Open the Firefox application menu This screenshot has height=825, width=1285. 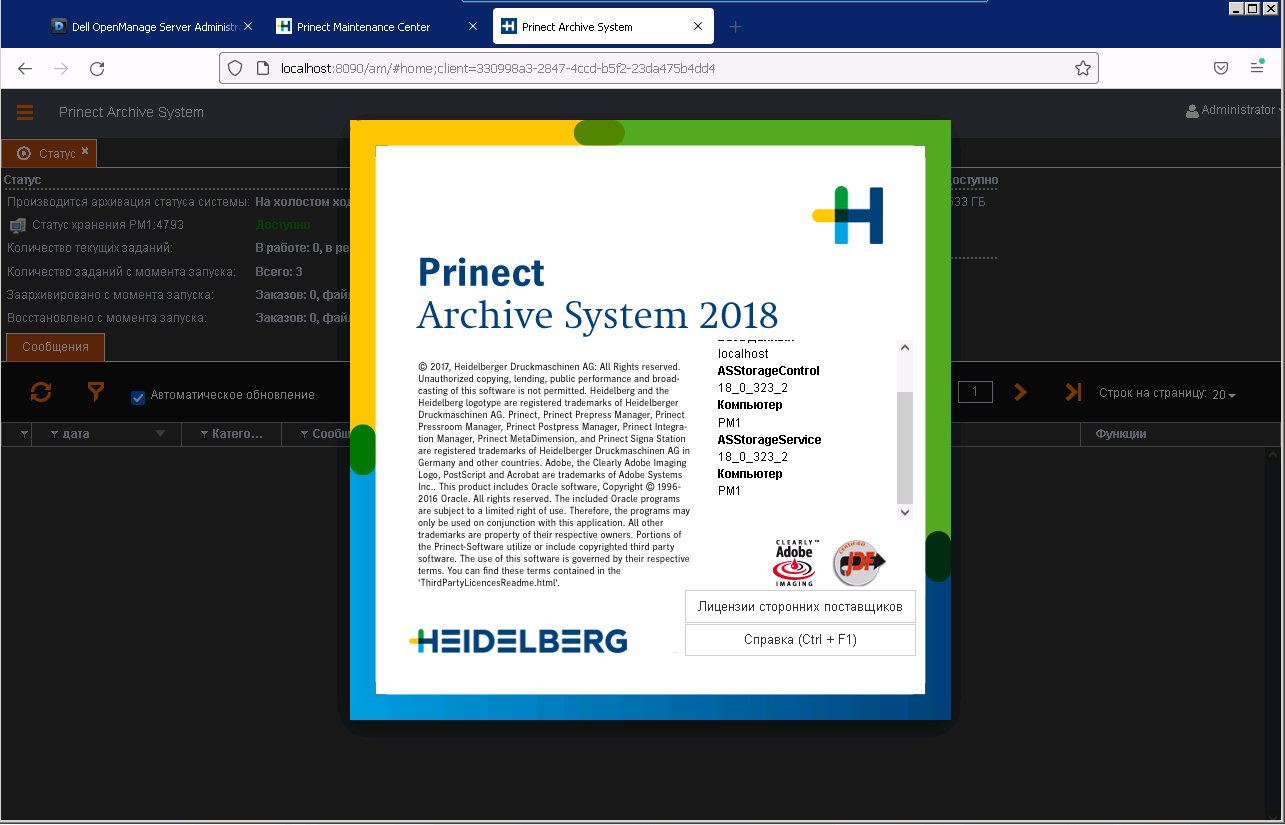click(1257, 68)
